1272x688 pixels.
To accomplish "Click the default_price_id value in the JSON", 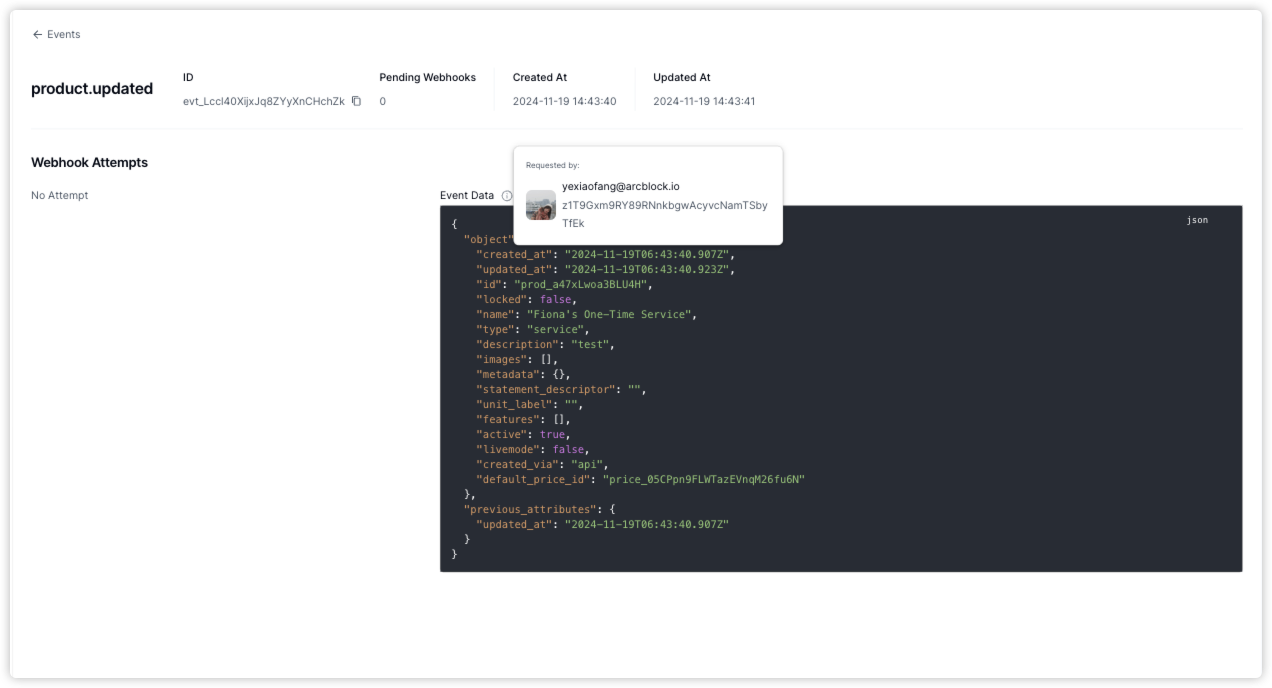I will pyautogui.click(x=703, y=479).
